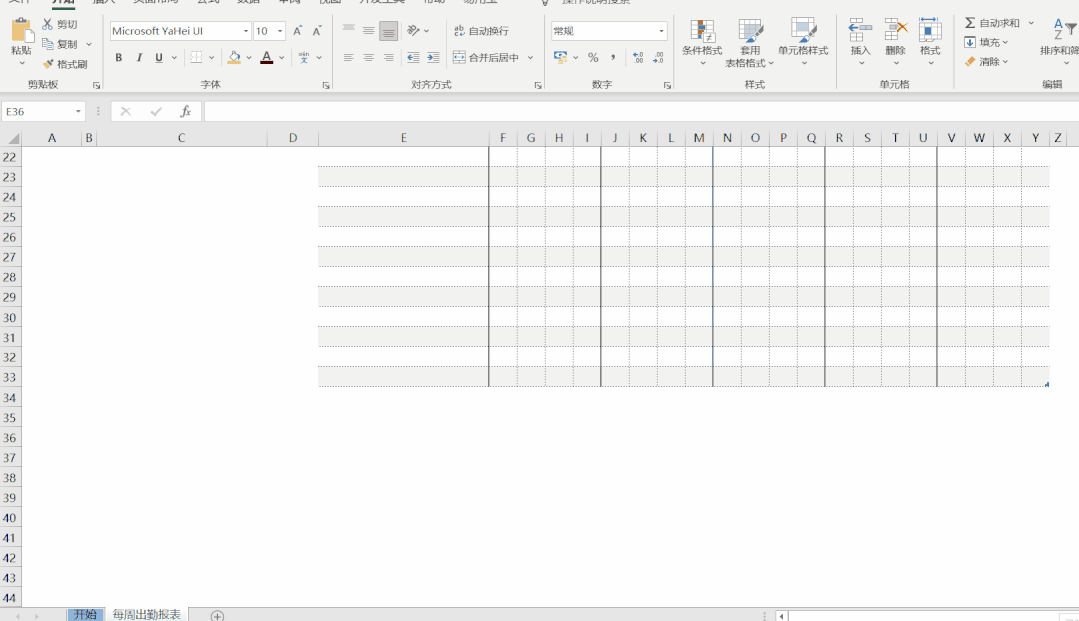Screen dimensions: 1079x621
Task: Add a new sheet with plus icon
Action: [x=217, y=615]
